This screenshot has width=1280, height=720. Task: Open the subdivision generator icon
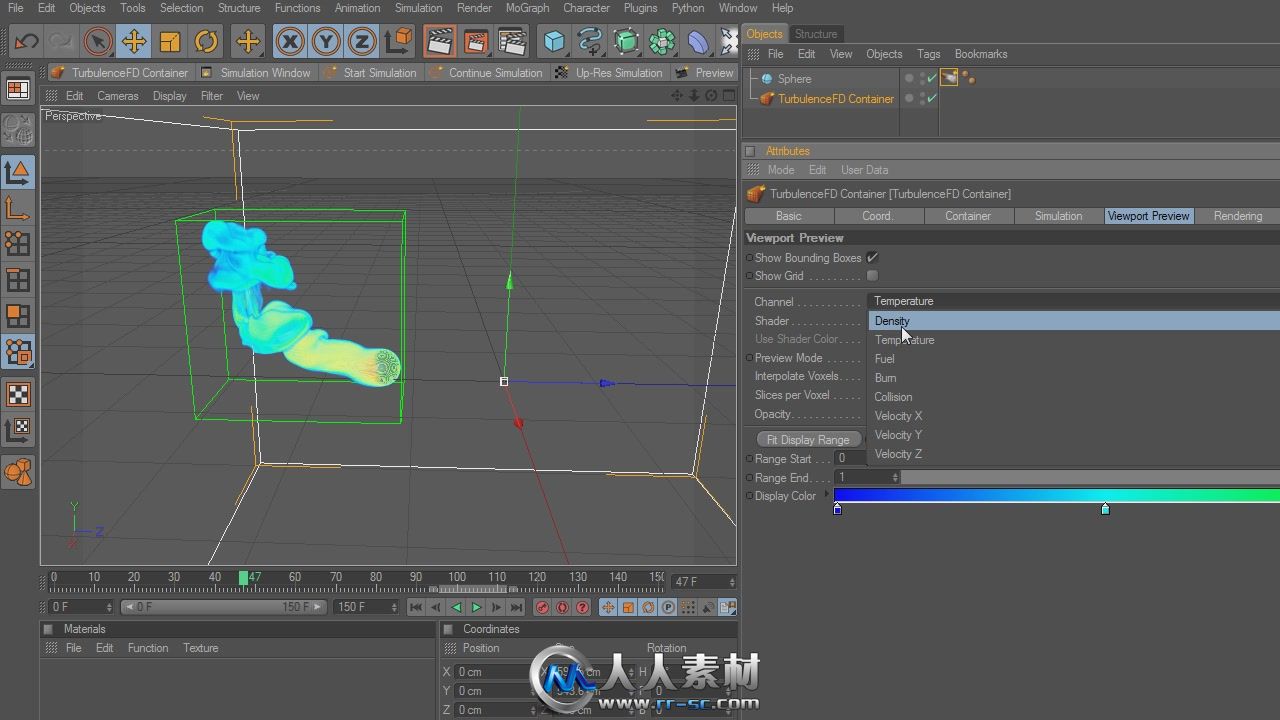626,42
